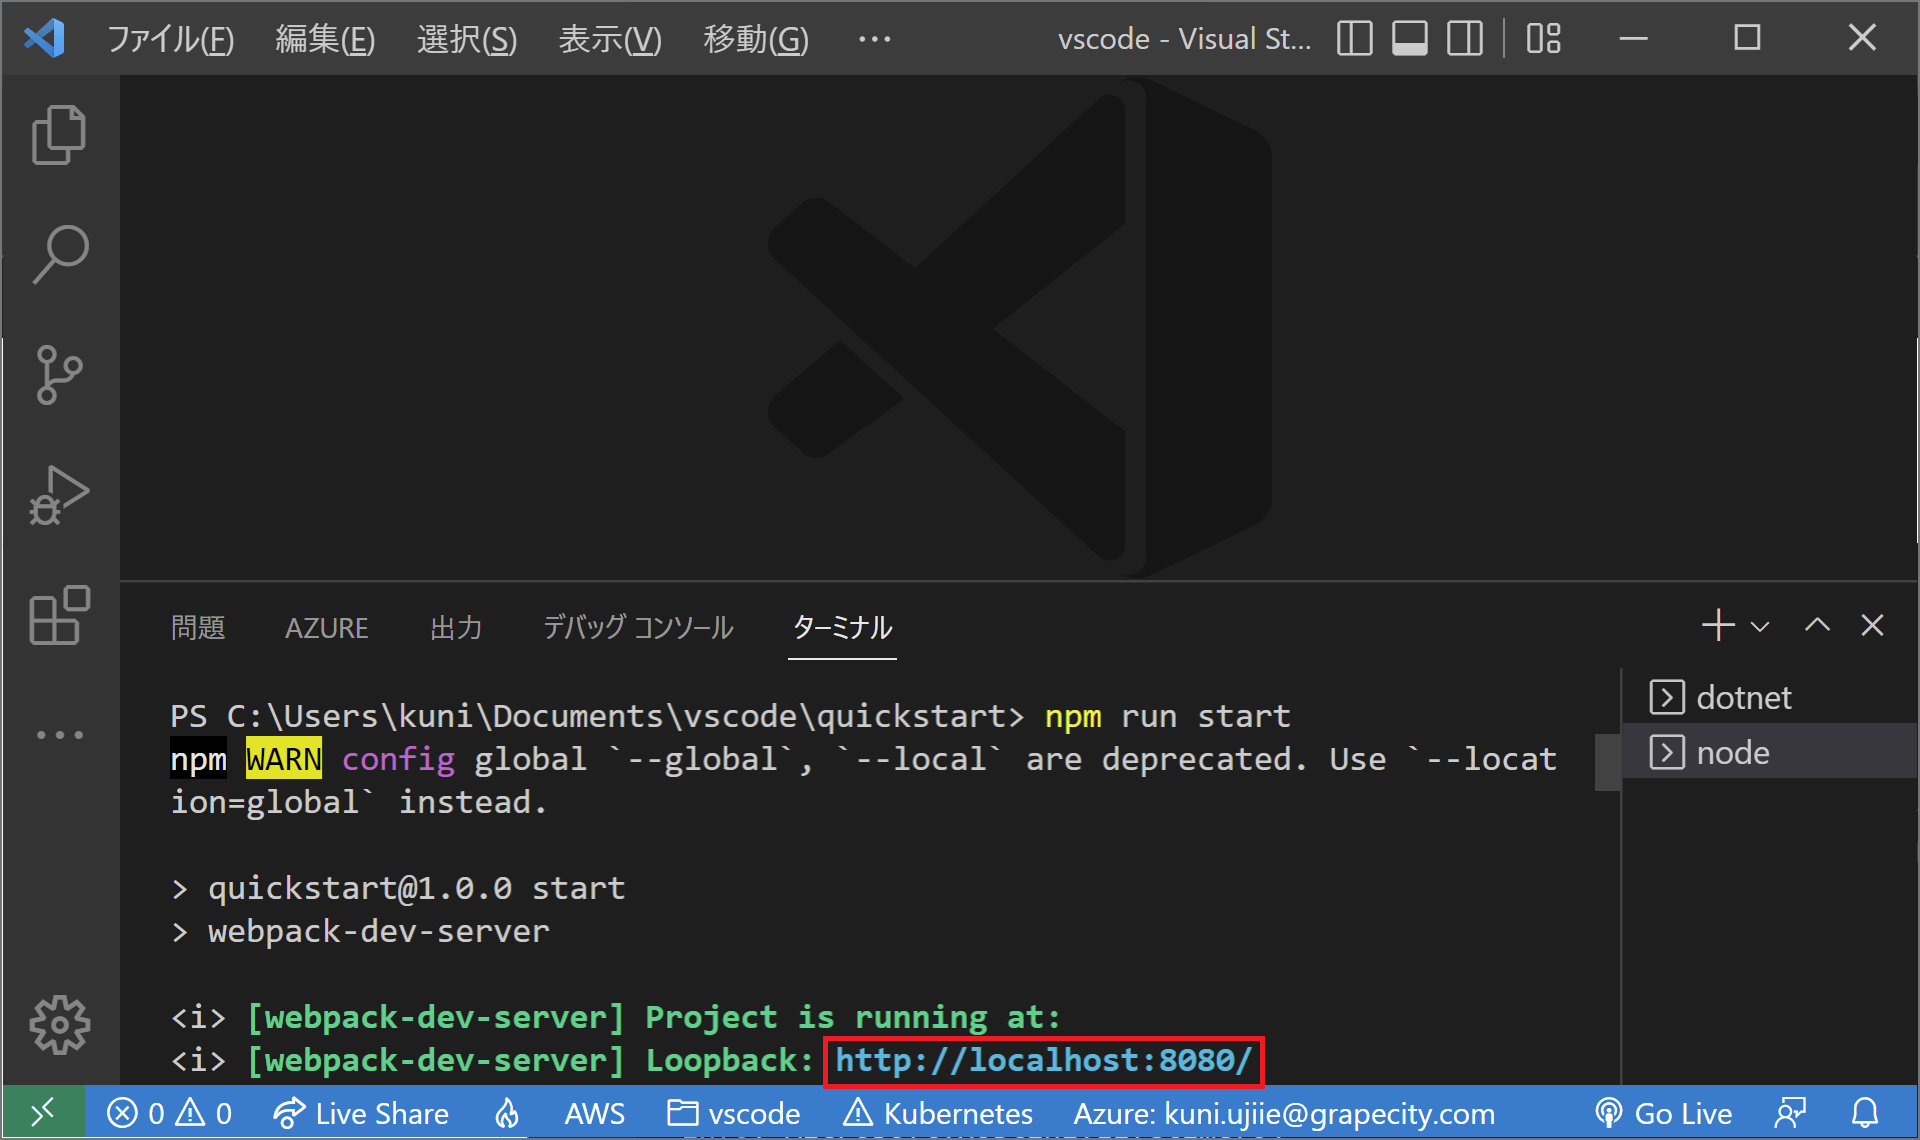Start a Live Share session
The image size is (1920, 1140).
click(x=361, y=1113)
